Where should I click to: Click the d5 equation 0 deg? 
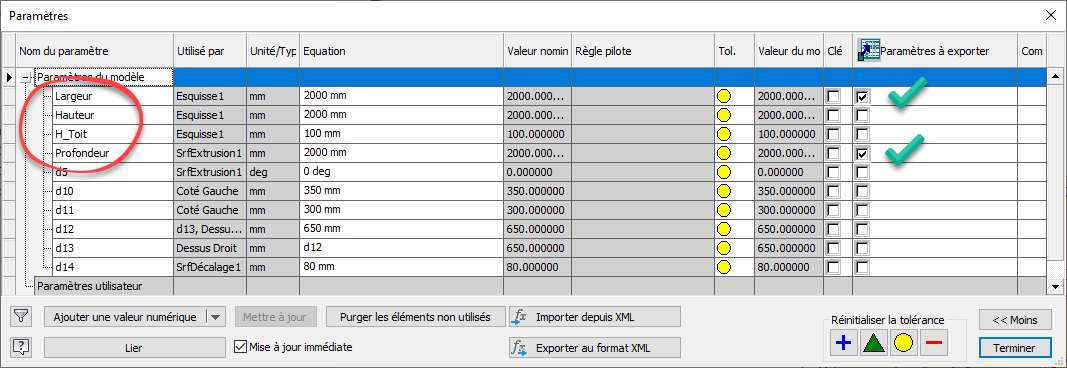point(401,172)
